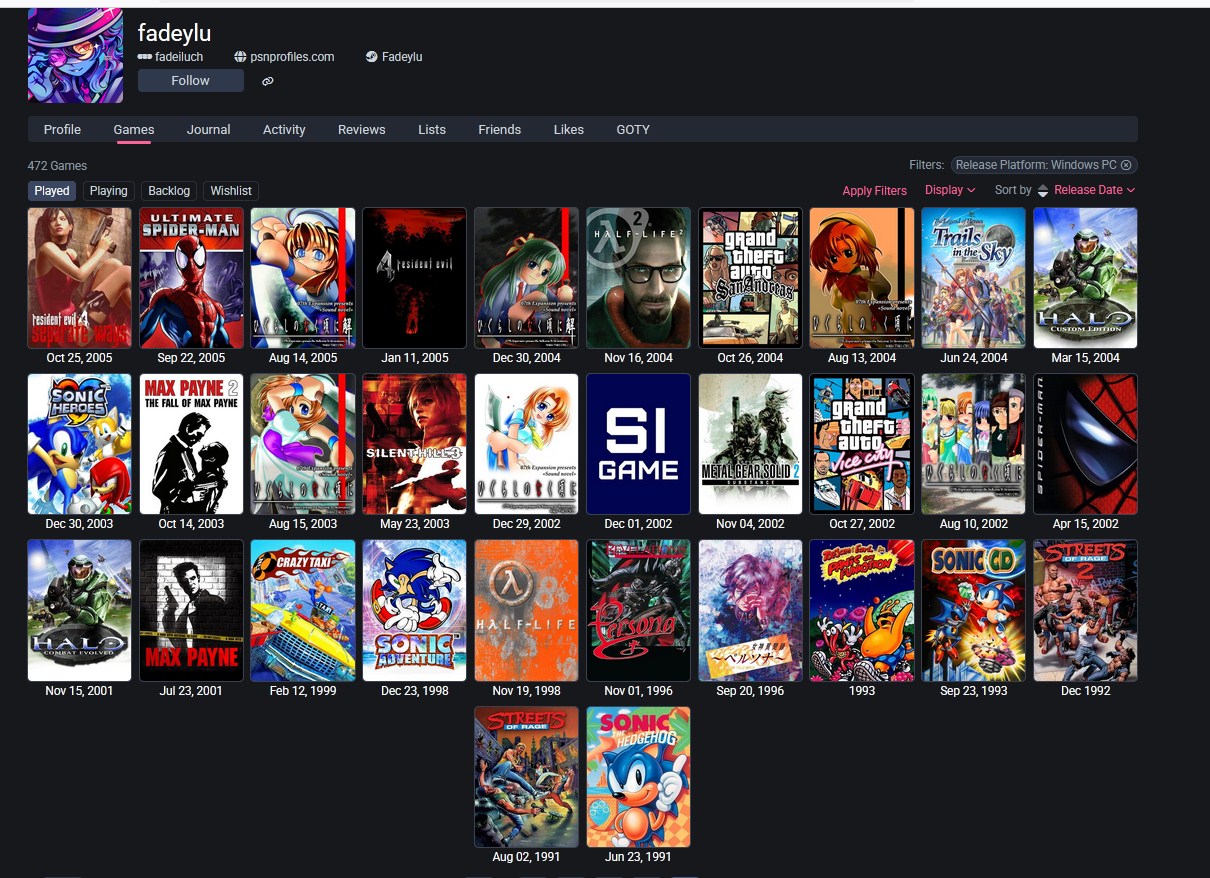
Task: Click the 'Nov 16, 2004' release date
Action: coord(638,358)
